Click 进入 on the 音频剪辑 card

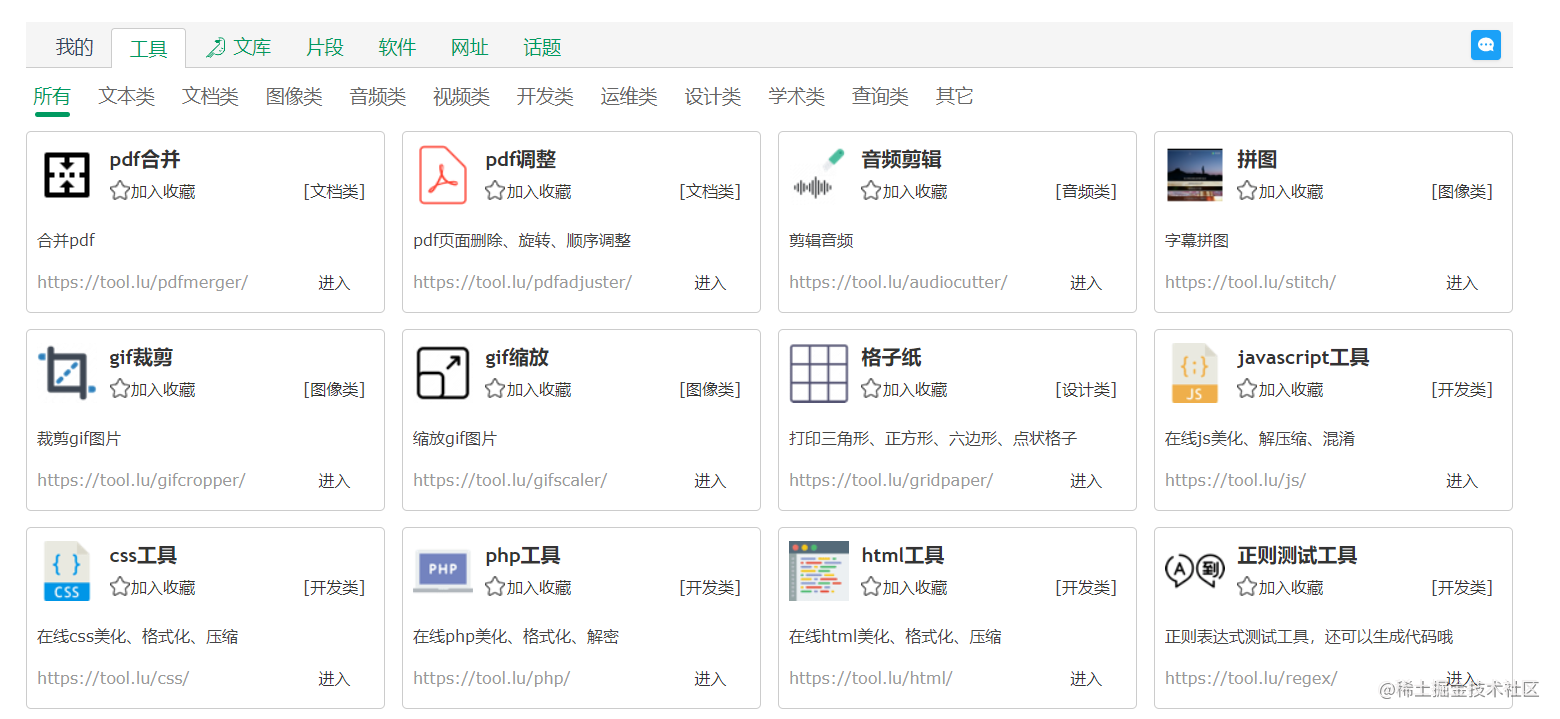pos(1086,283)
